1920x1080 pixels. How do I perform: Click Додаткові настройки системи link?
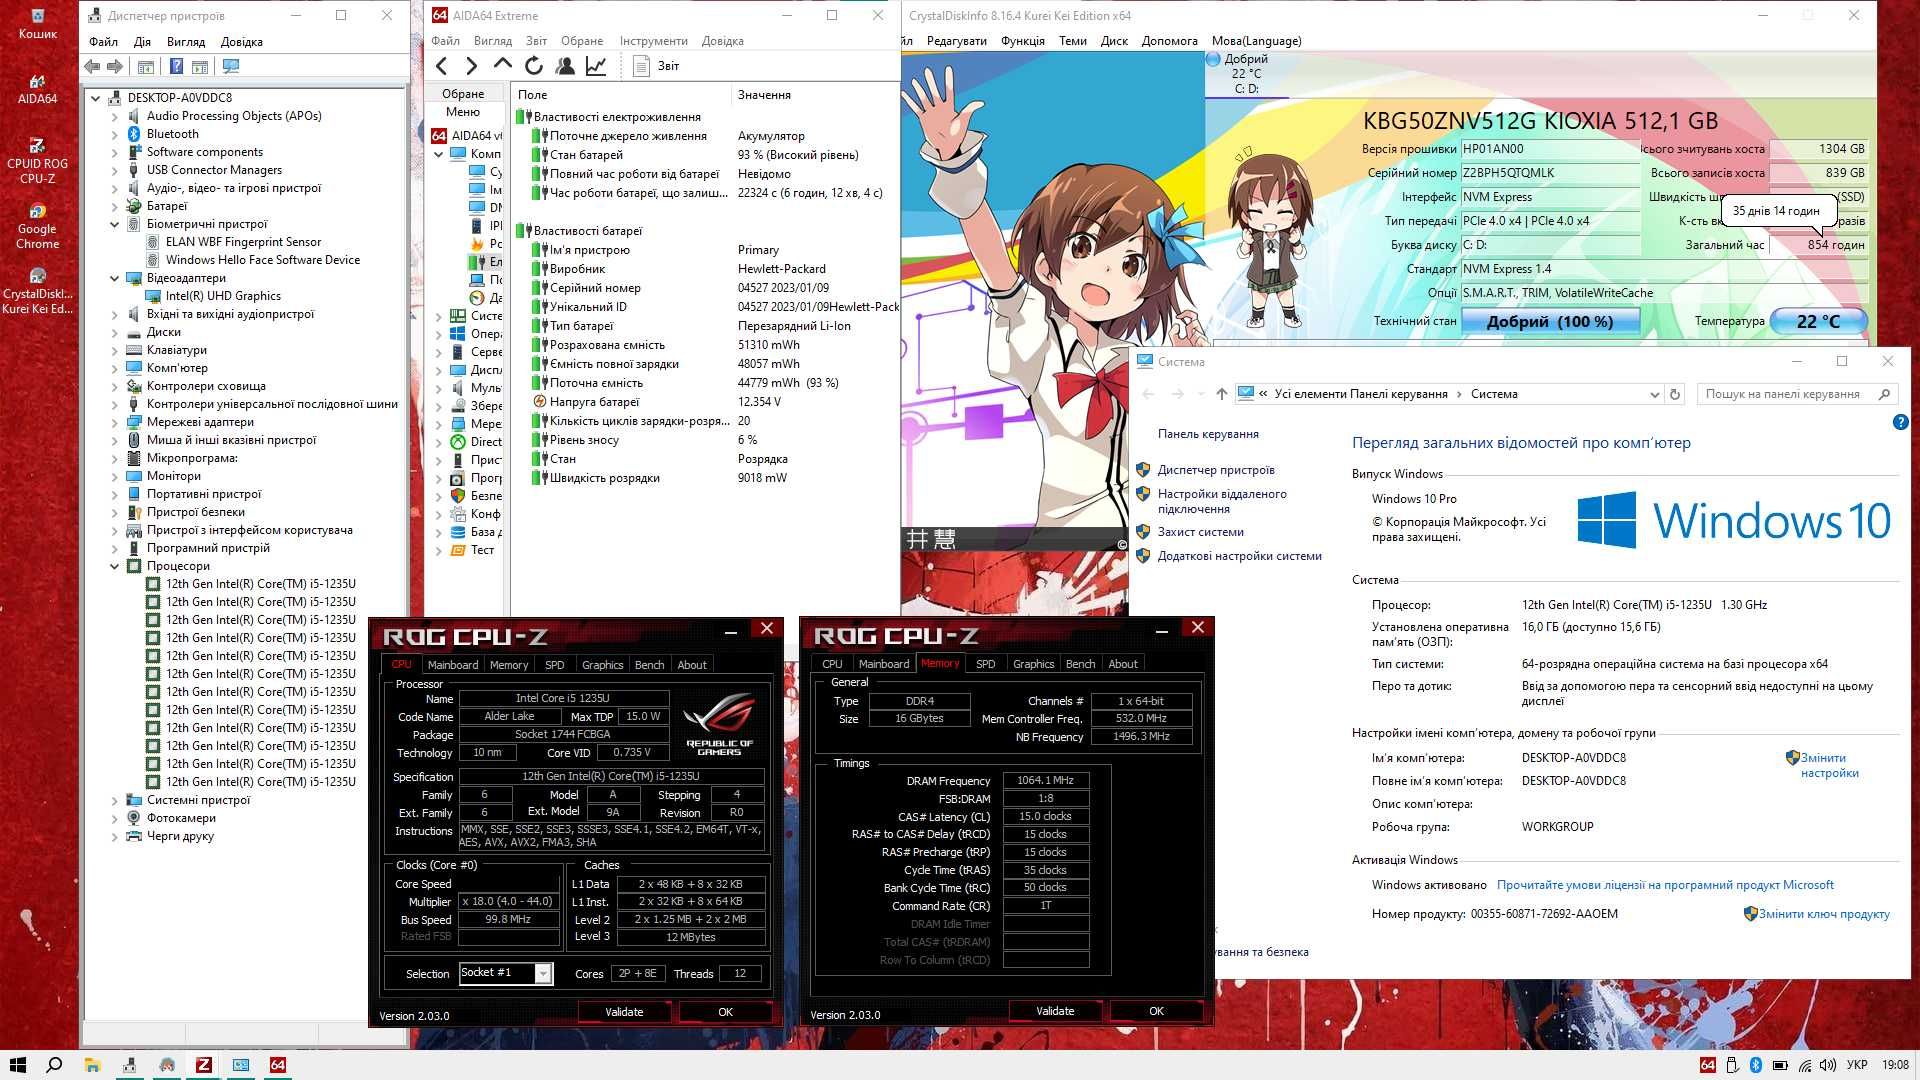click(x=1239, y=556)
